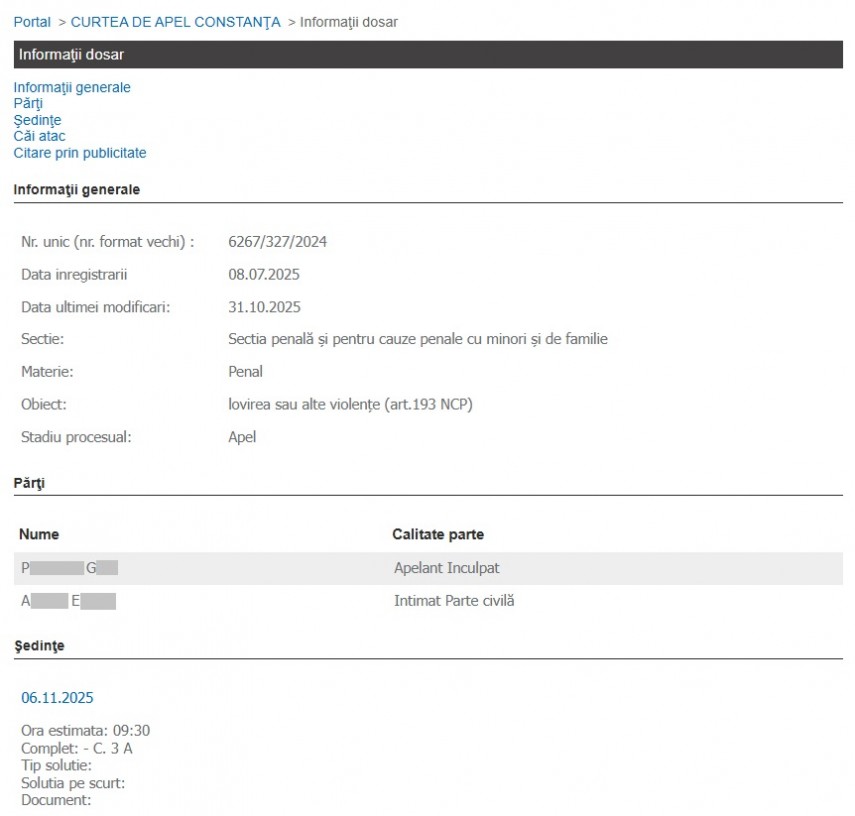Click the Apel value beside Stadiu procesual

242,437
